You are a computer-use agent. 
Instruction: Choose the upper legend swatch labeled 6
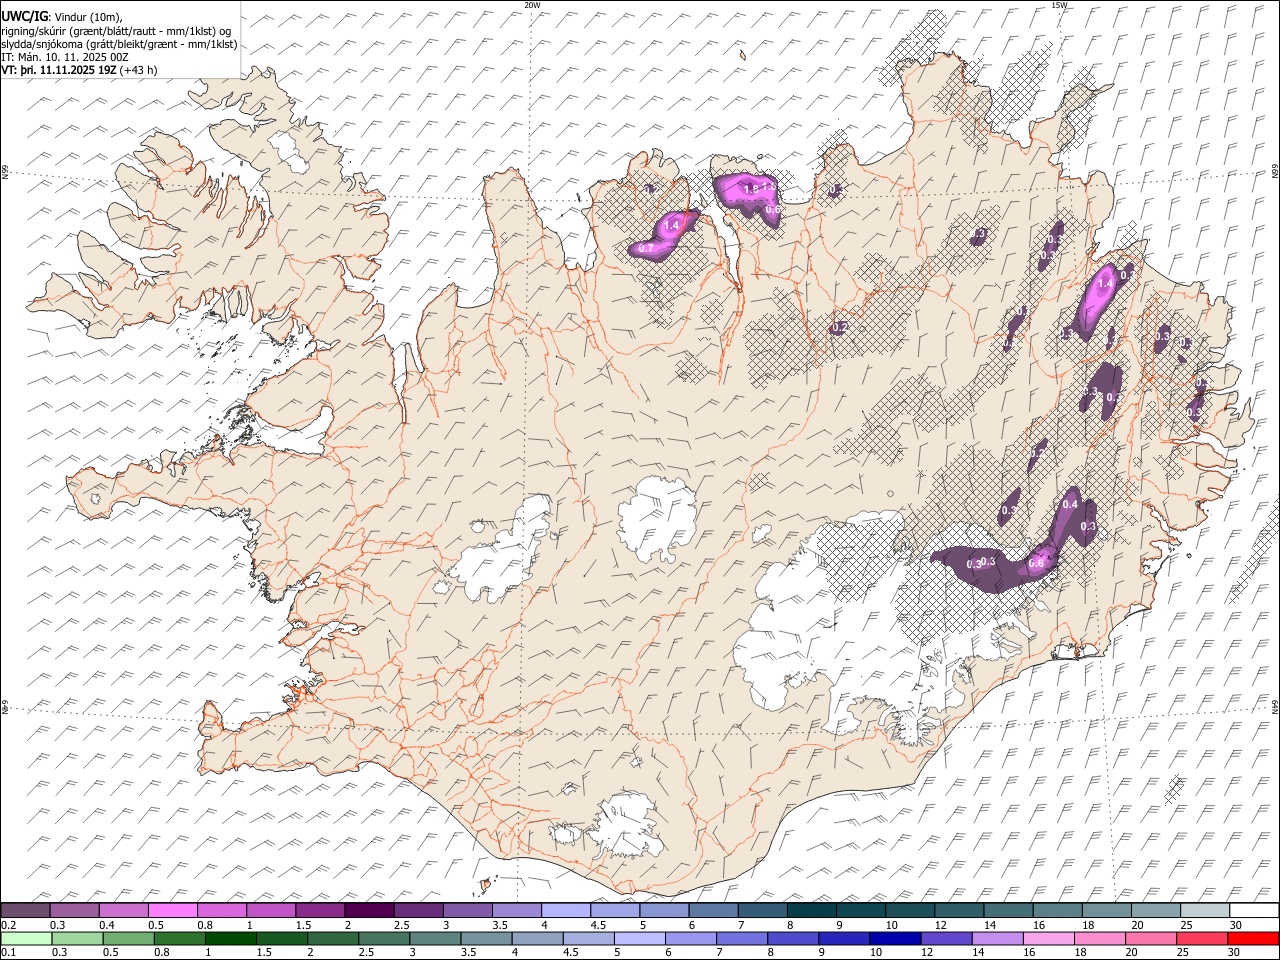pyautogui.click(x=712, y=911)
